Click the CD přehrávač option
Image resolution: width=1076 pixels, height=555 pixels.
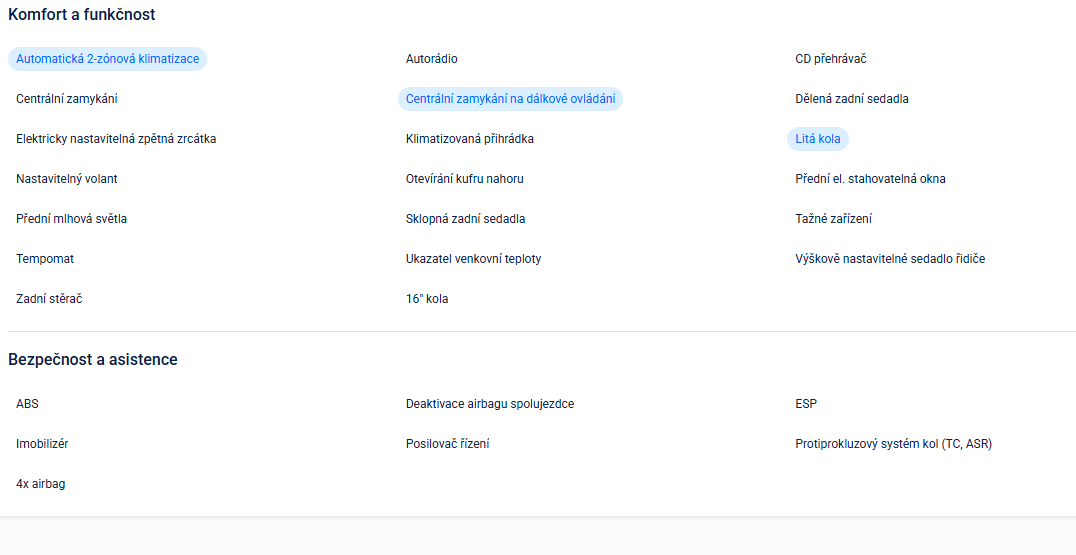point(830,59)
